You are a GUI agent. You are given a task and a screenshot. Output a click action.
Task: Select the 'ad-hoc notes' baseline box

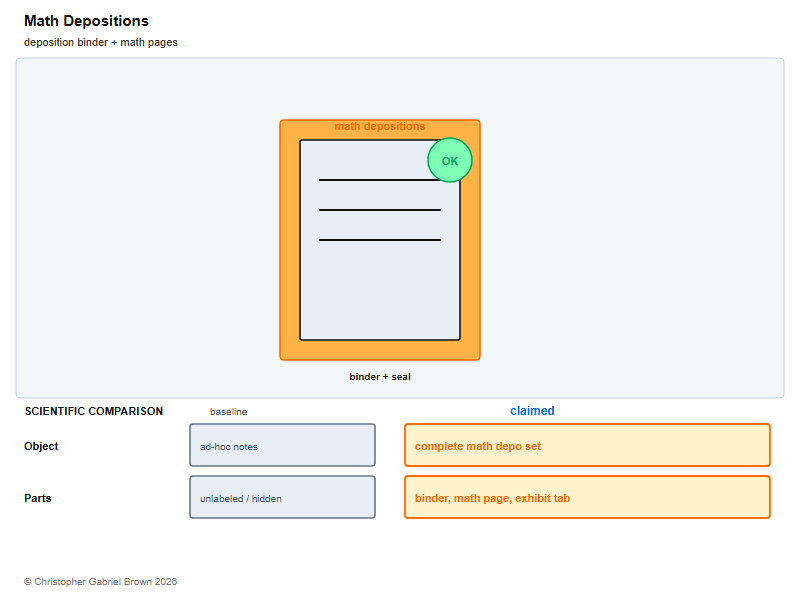[282, 445]
